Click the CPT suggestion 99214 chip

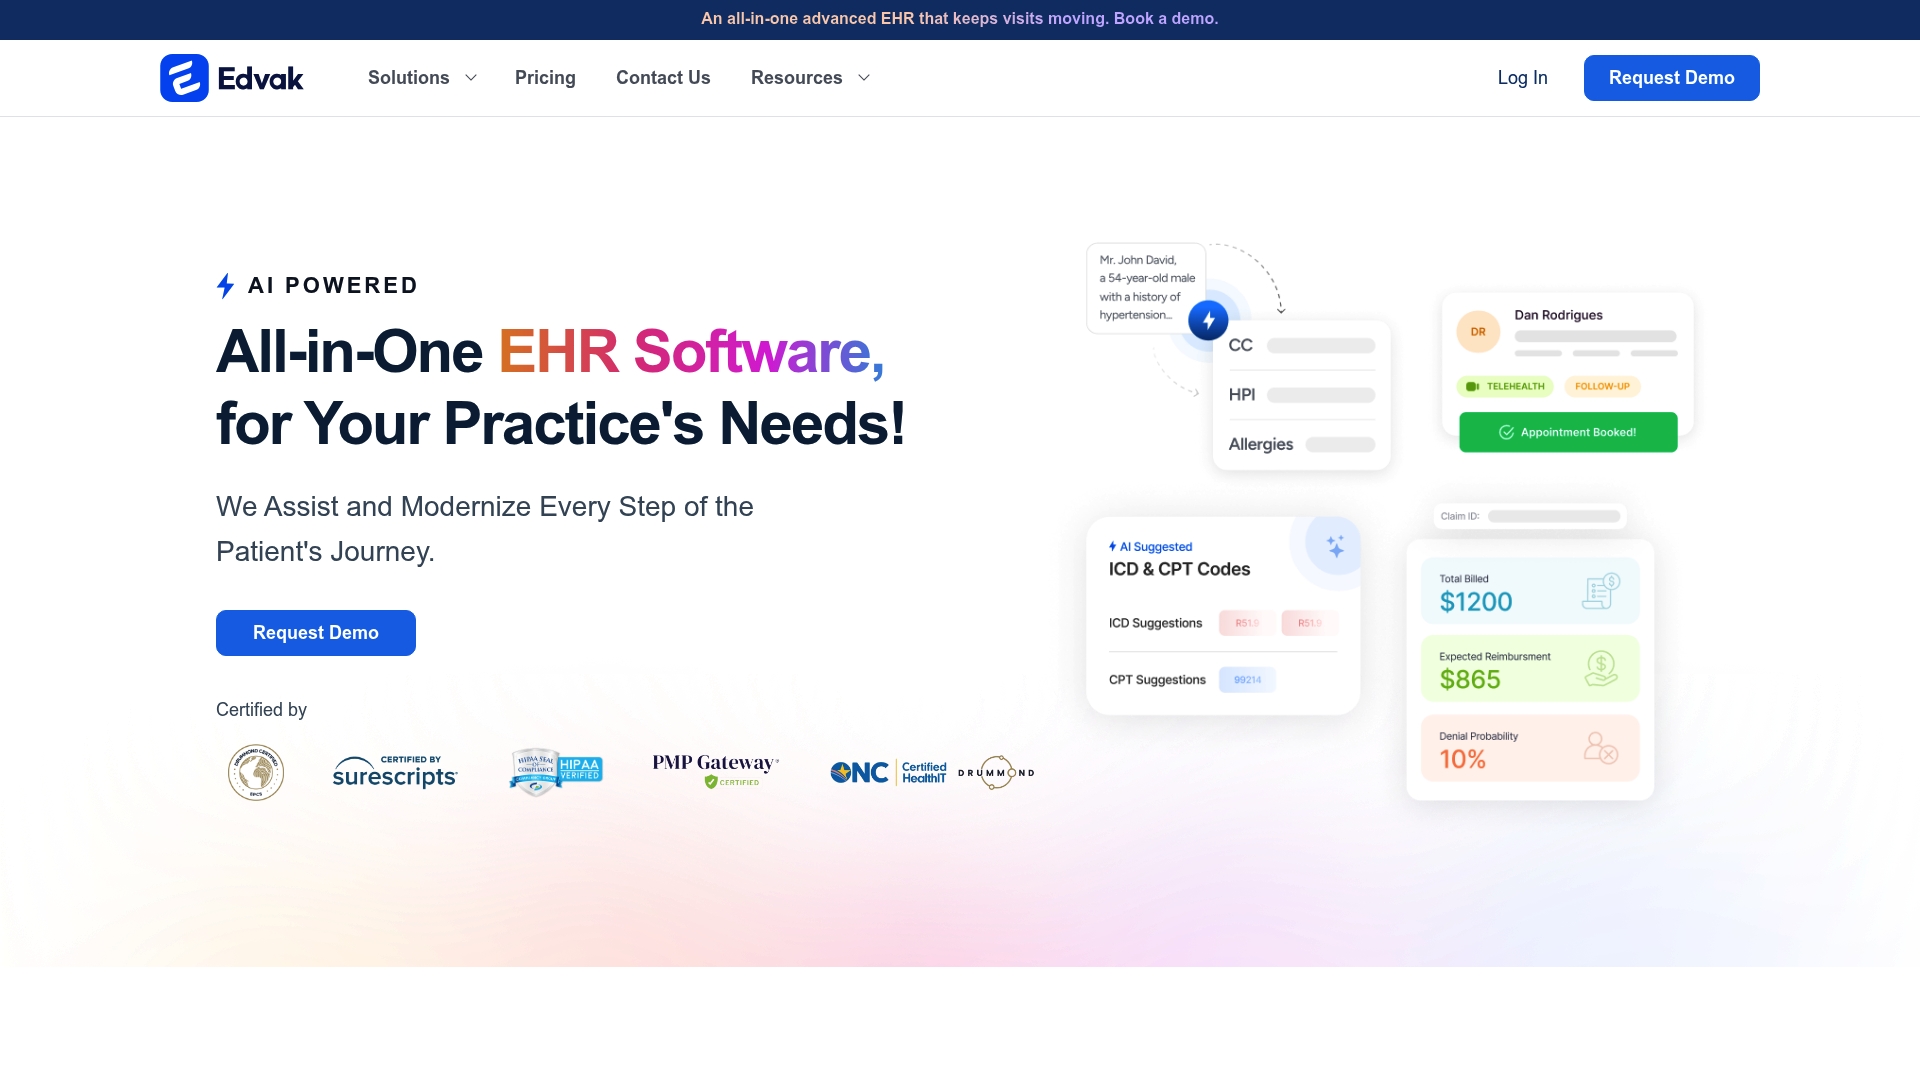(1247, 680)
